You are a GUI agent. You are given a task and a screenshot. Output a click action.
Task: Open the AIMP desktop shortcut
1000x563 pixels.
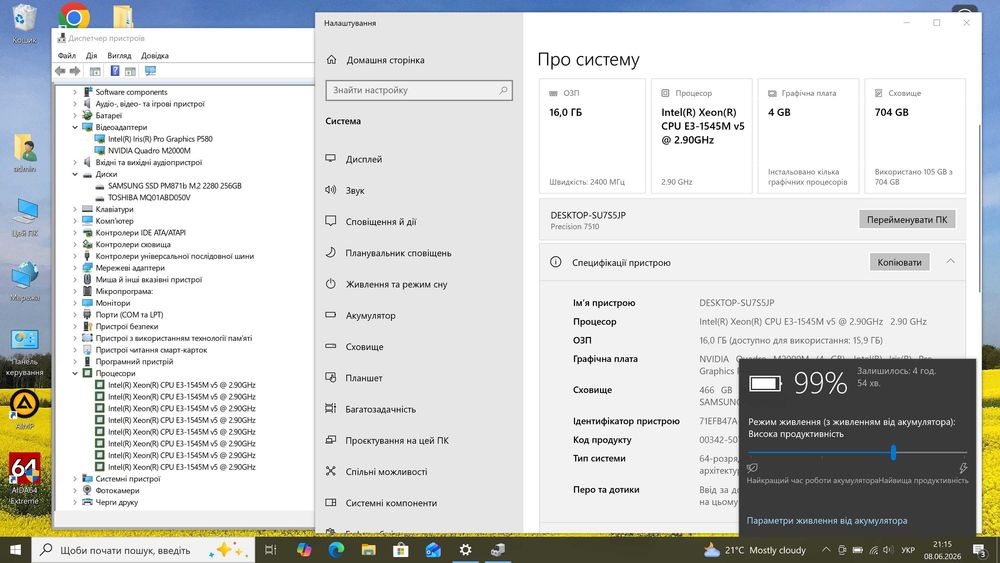tap(24, 409)
